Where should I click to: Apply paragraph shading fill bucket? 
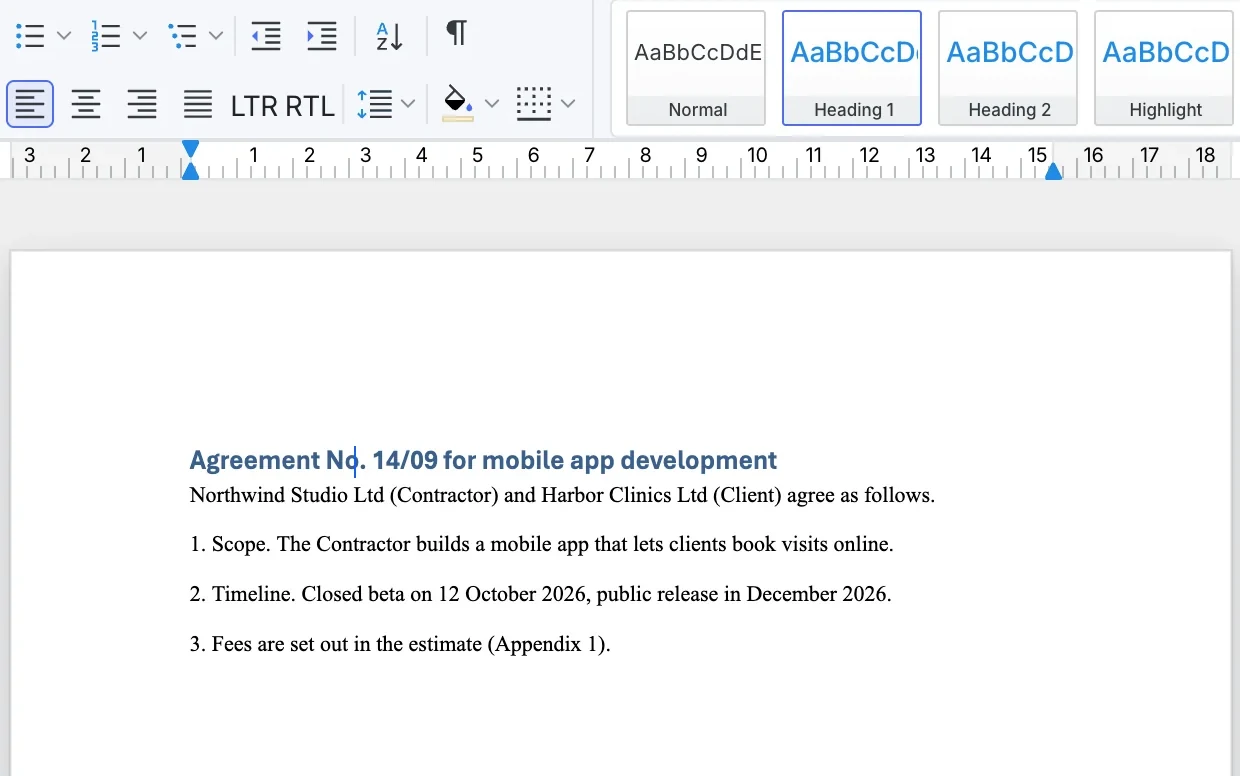tap(458, 104)
